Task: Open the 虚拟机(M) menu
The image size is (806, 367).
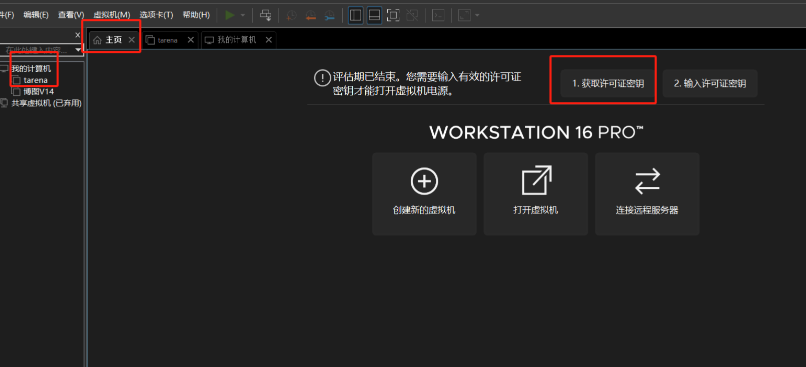Action: 112,15
